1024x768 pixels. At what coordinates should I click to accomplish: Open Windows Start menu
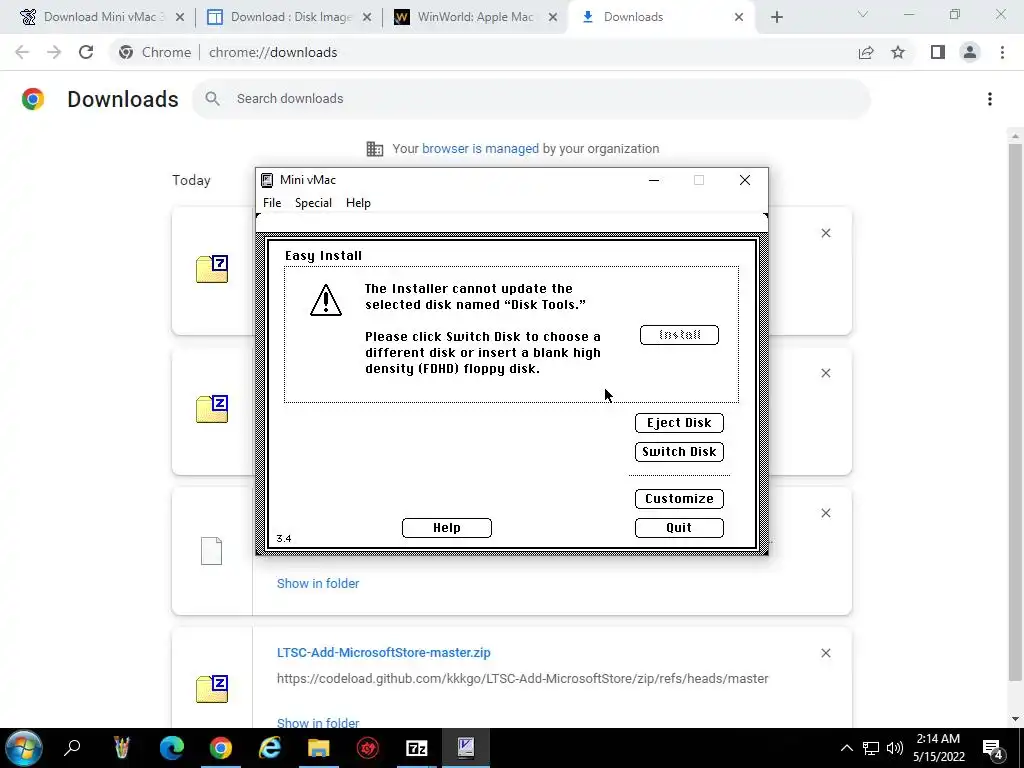pyautogui.click(x=24, y=748)
